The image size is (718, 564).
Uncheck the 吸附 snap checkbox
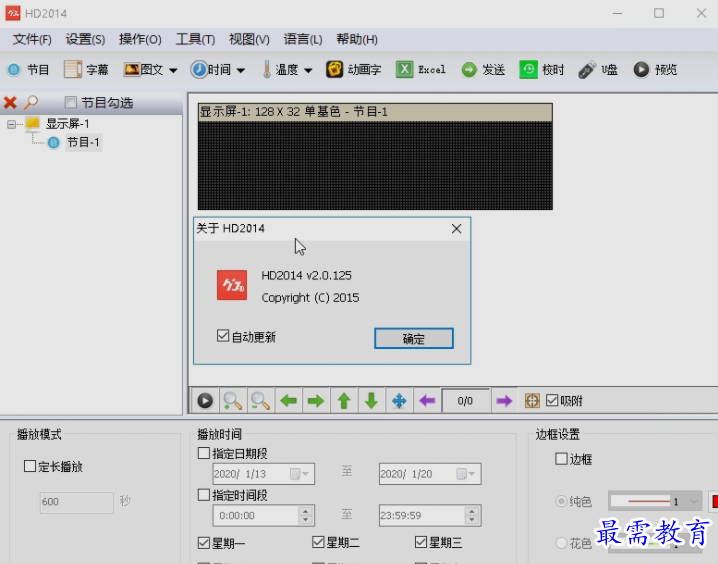552,401
